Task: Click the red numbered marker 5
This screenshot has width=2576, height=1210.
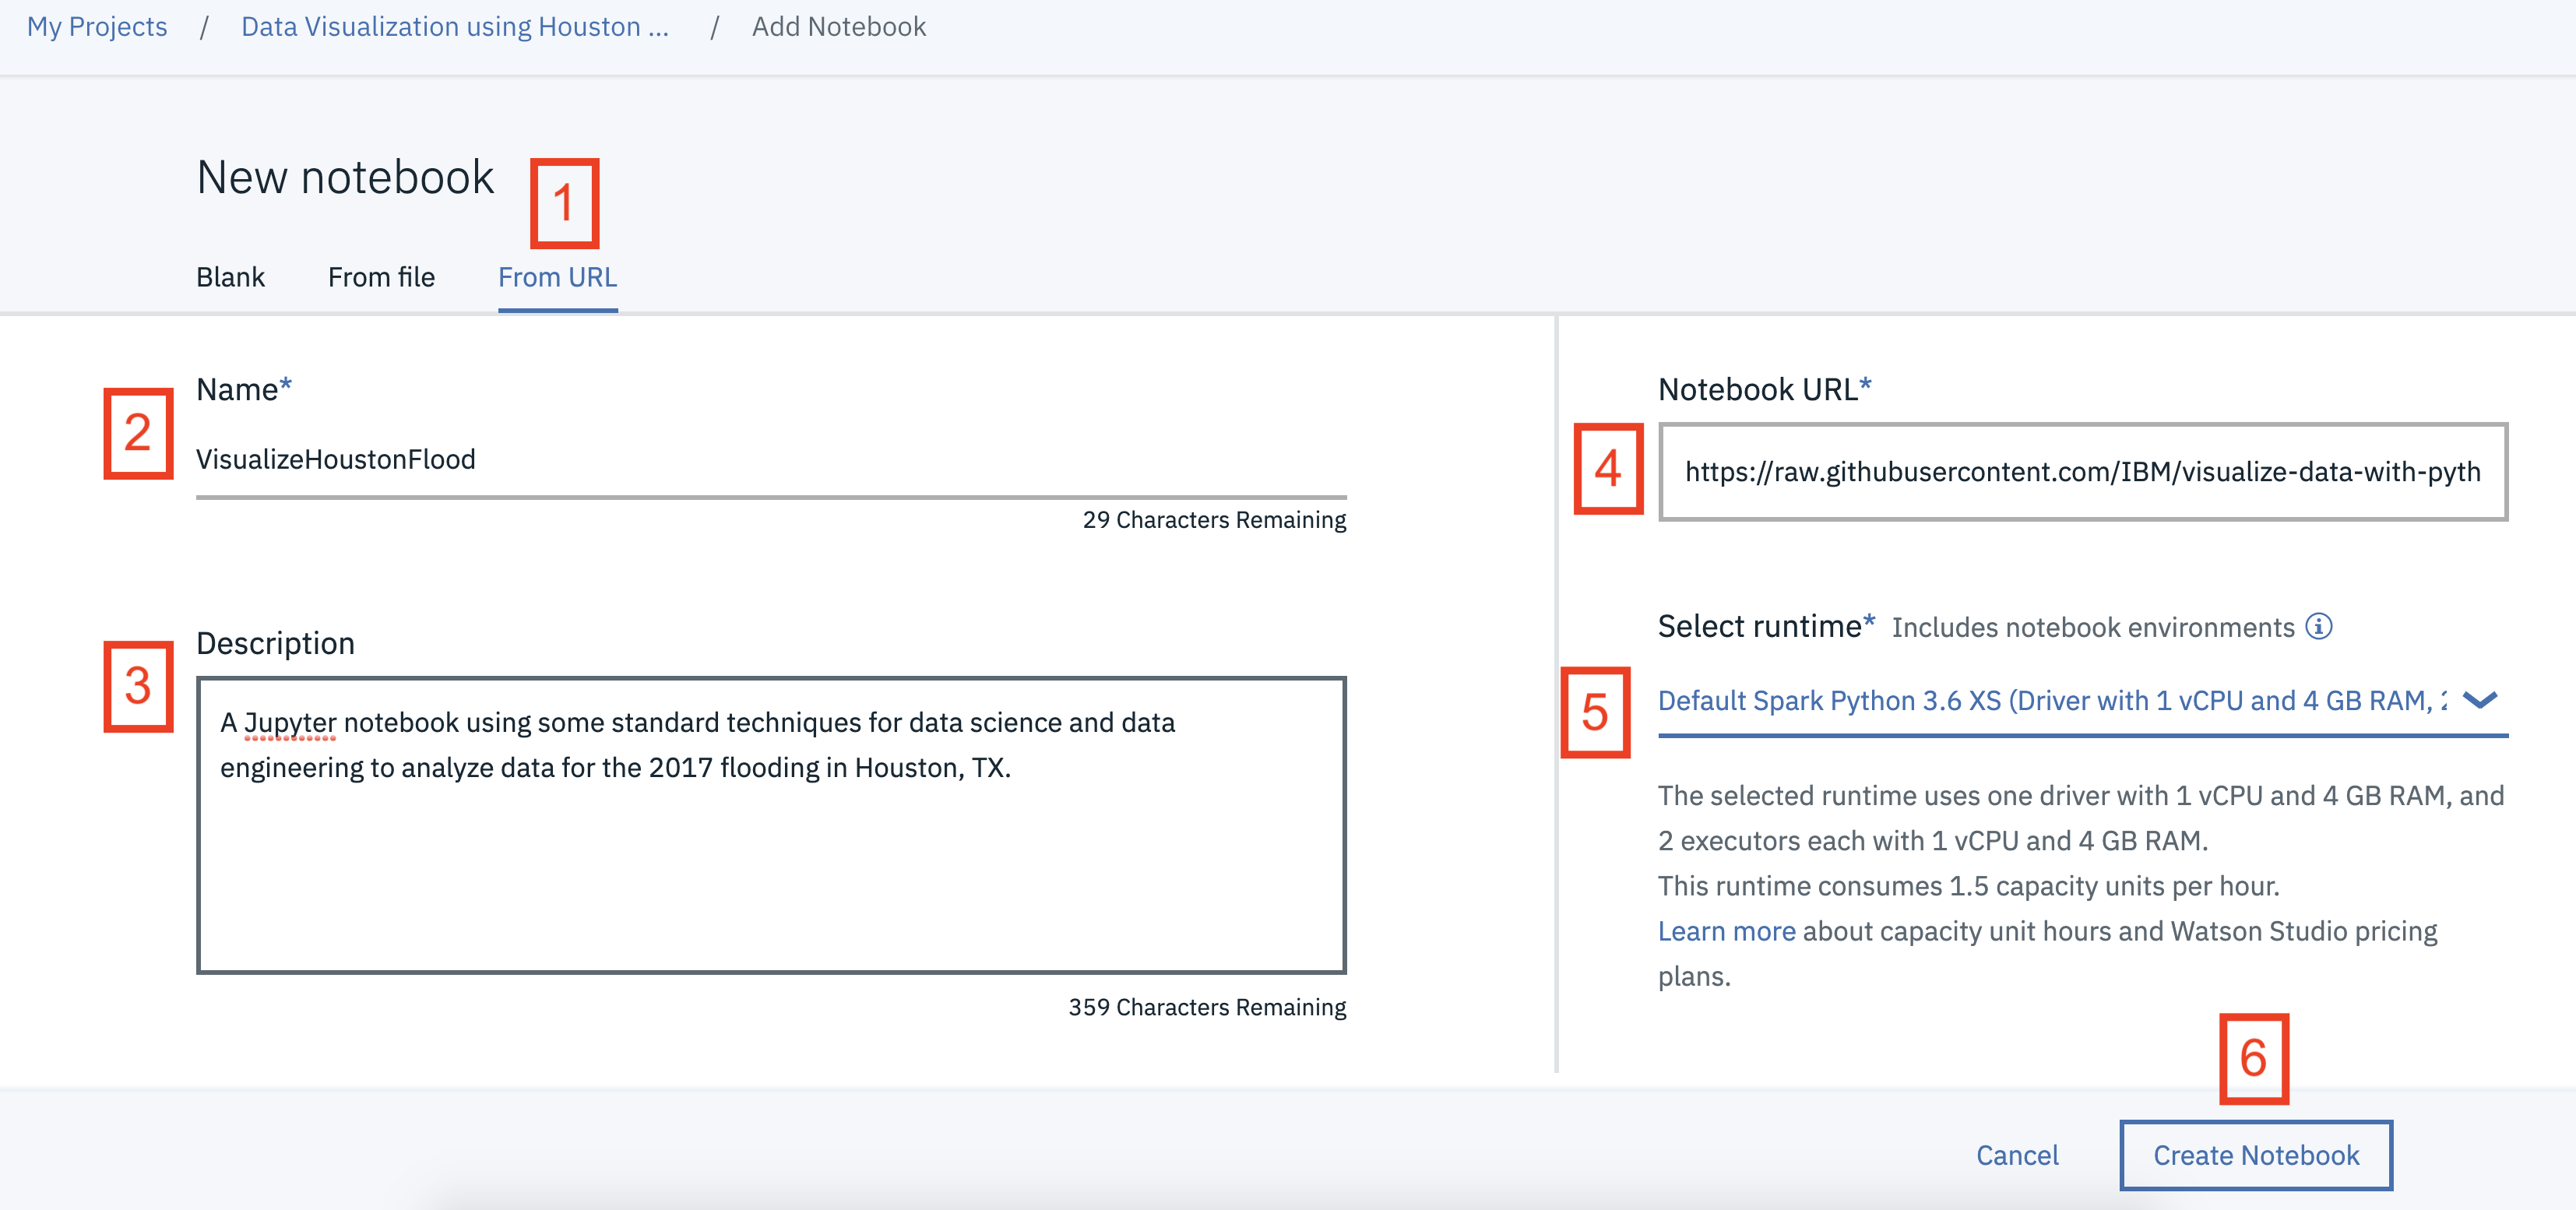Action: [x=1595, y=712]
